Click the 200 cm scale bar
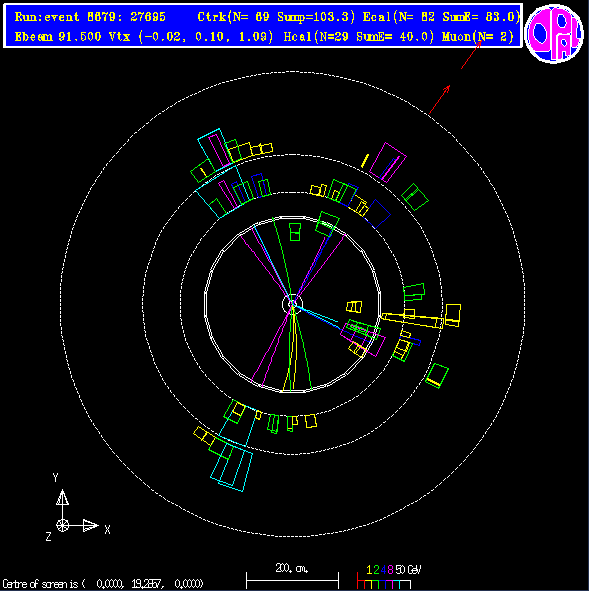This screenshot has width=589, height=591. 292,580
